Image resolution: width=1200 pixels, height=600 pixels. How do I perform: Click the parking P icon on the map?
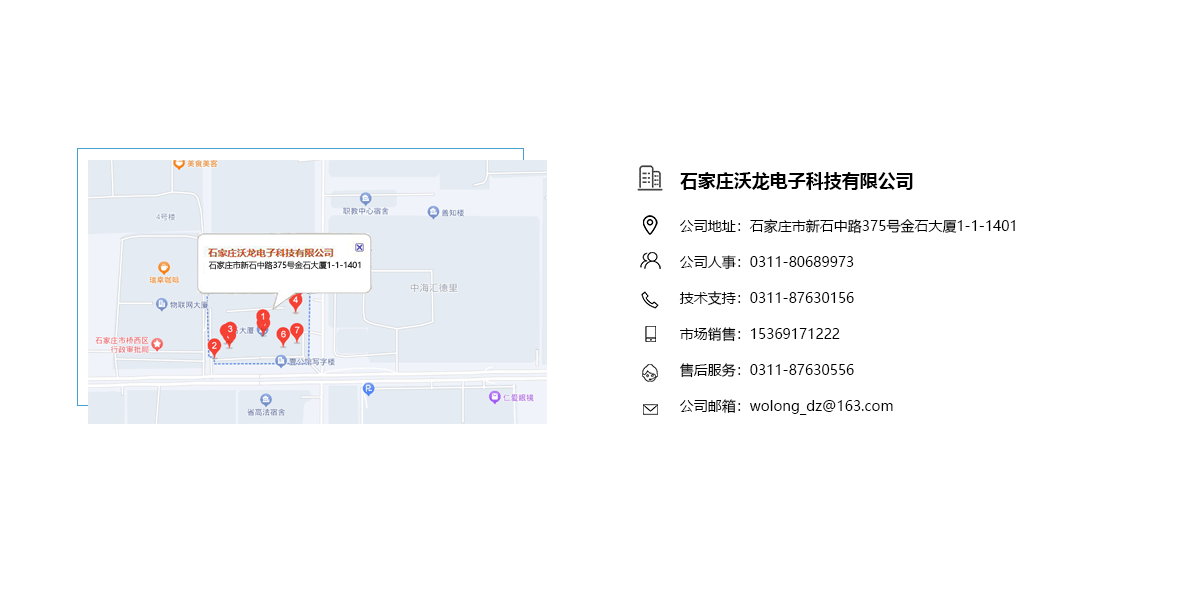click(x=367, y=390)
